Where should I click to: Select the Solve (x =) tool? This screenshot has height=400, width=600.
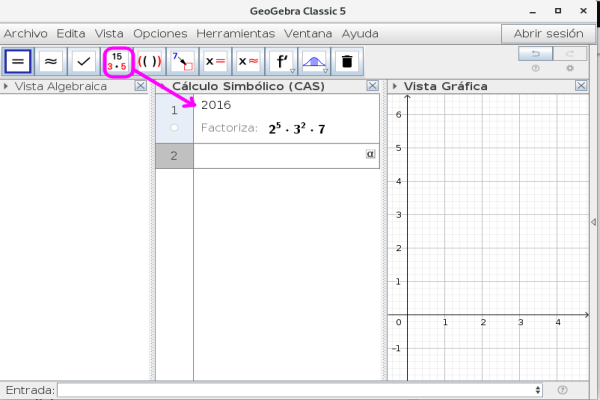215,61
